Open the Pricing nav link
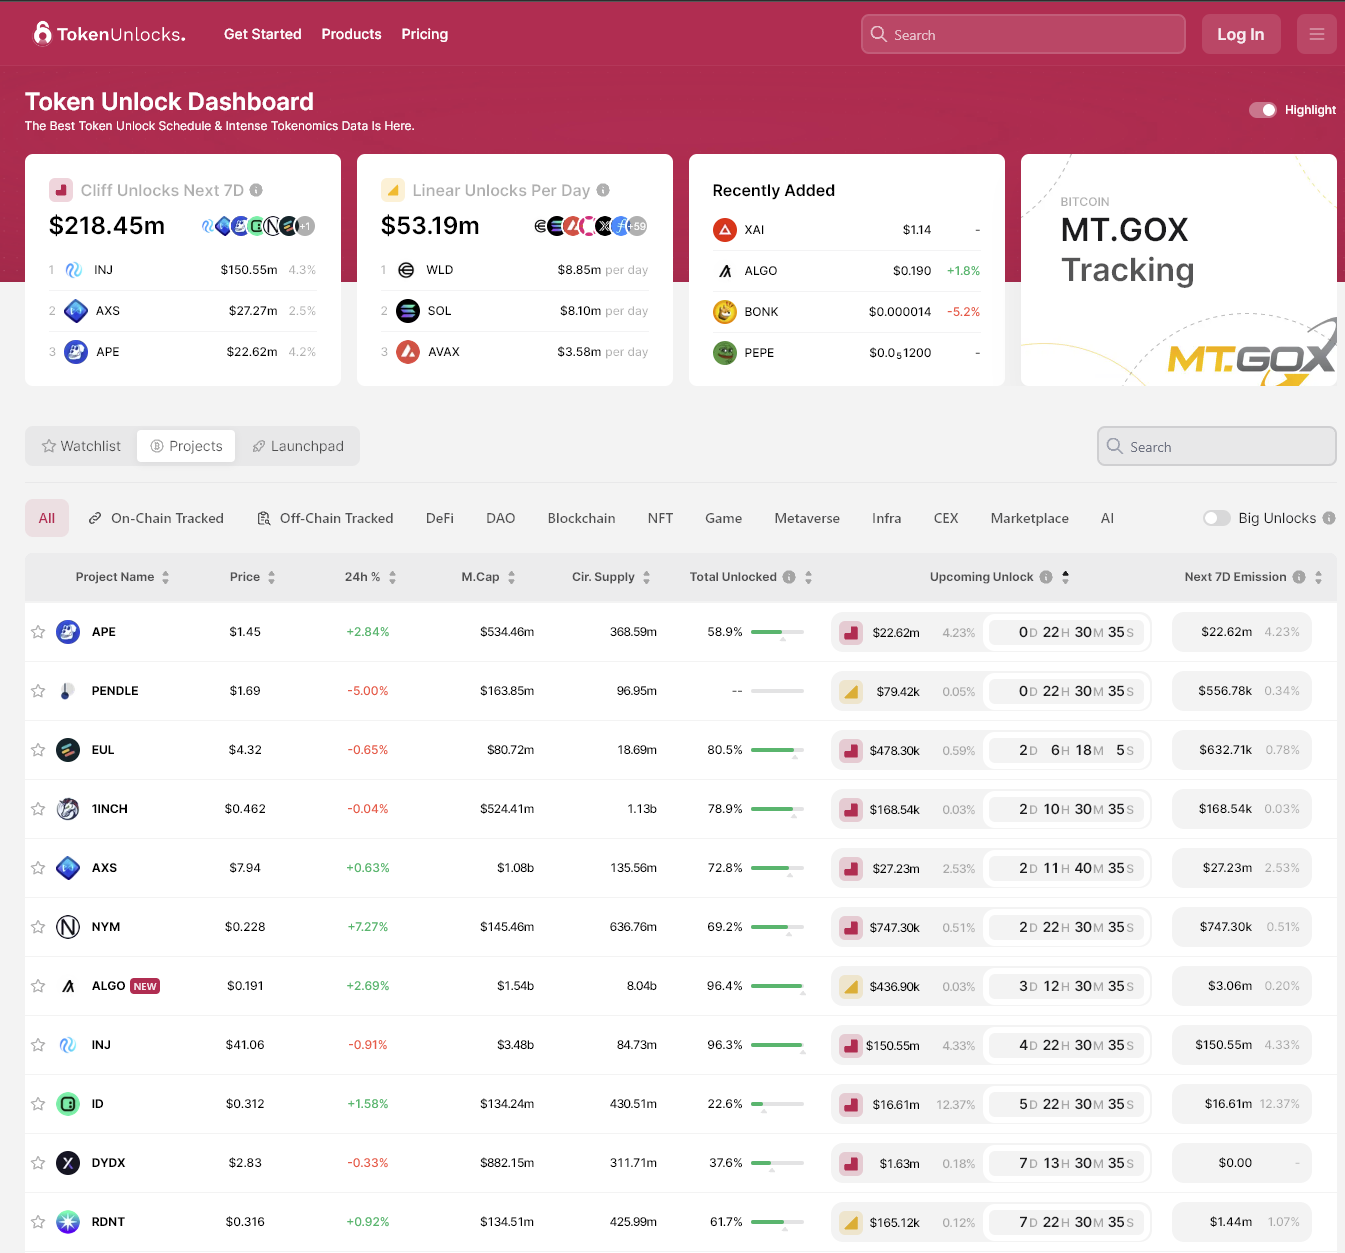1345x1253 pixels. 425,34
